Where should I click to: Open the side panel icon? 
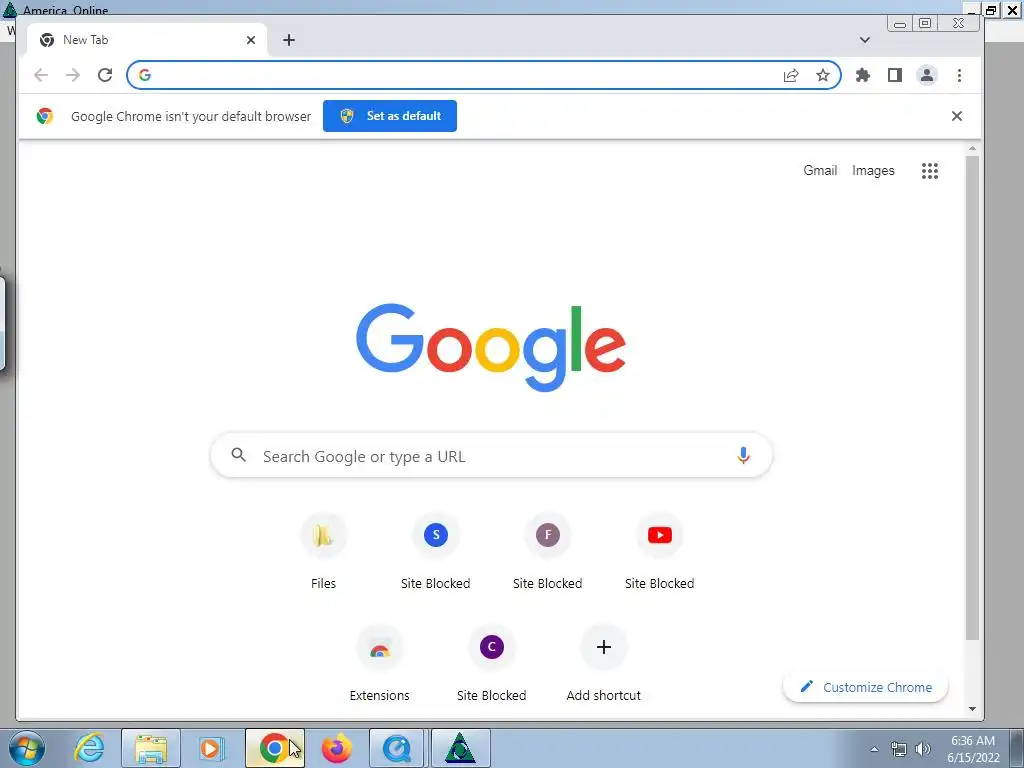click(x=895, y=75)
